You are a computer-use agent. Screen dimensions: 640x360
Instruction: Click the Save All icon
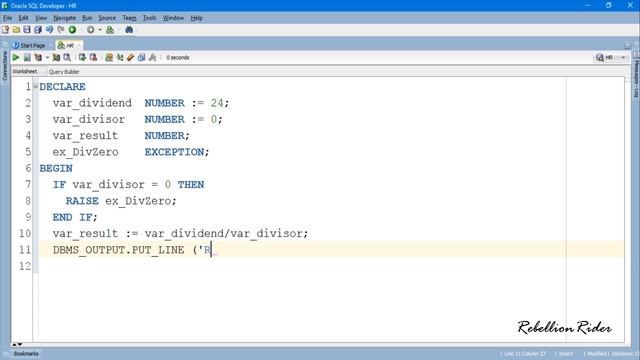38,29
